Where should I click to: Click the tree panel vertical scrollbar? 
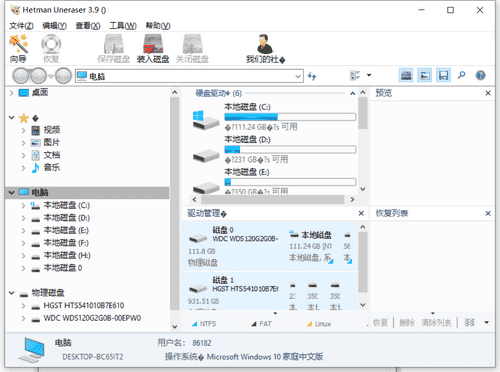tap(174, 203)
